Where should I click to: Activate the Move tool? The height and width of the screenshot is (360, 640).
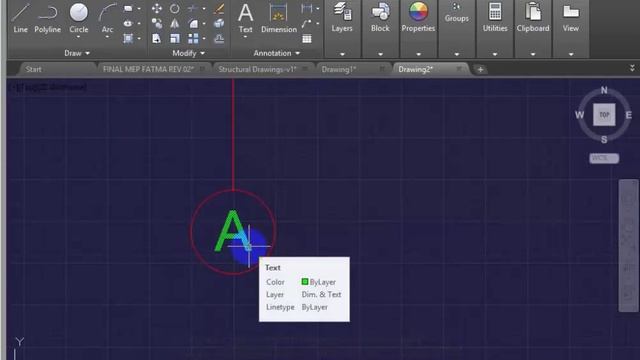tap(157, 8)
